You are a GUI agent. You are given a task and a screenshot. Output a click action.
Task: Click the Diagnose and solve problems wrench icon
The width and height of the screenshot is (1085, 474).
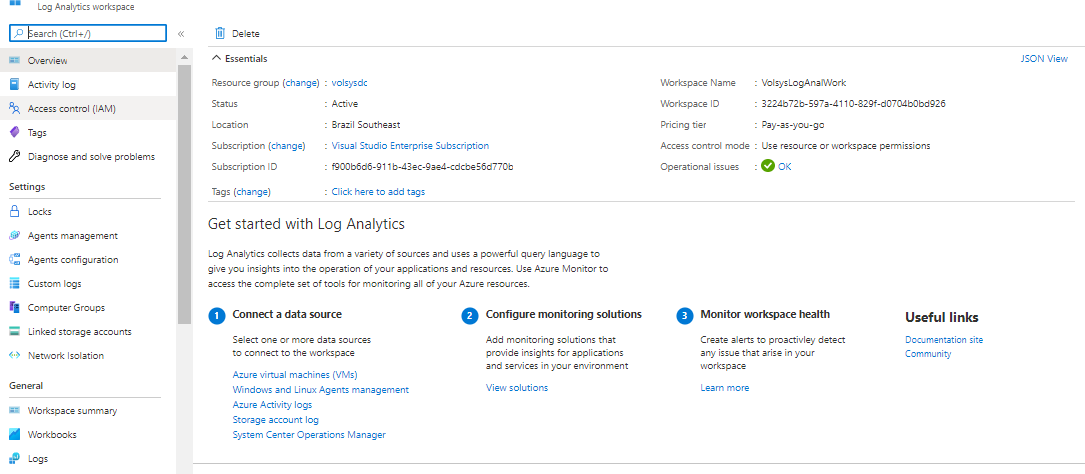[x=14, y=156]
